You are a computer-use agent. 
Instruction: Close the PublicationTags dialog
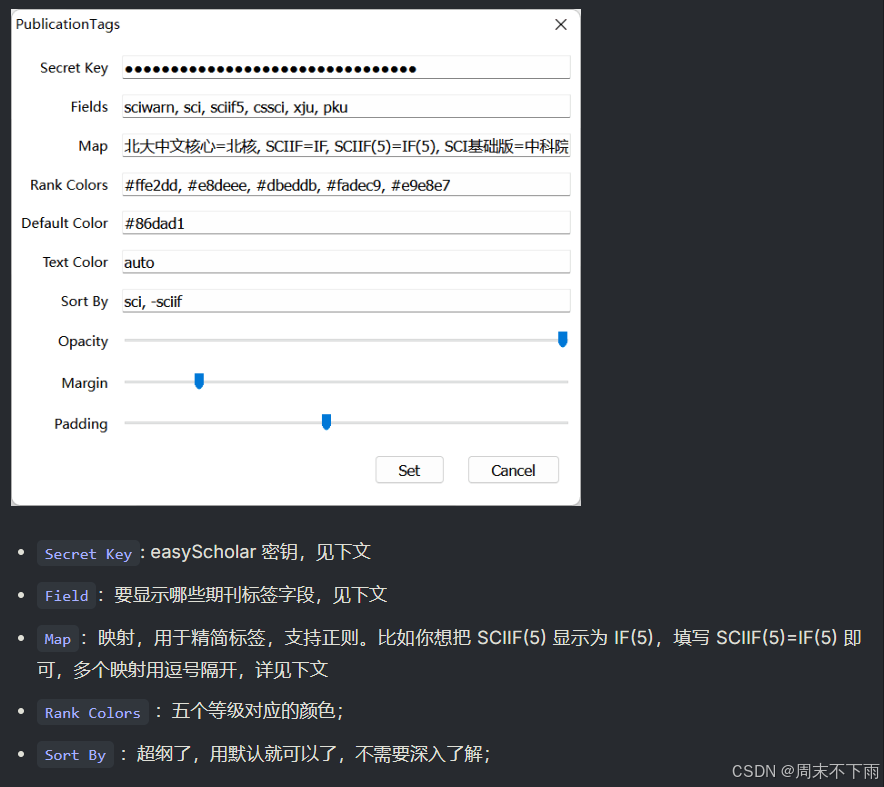point(560,24)
